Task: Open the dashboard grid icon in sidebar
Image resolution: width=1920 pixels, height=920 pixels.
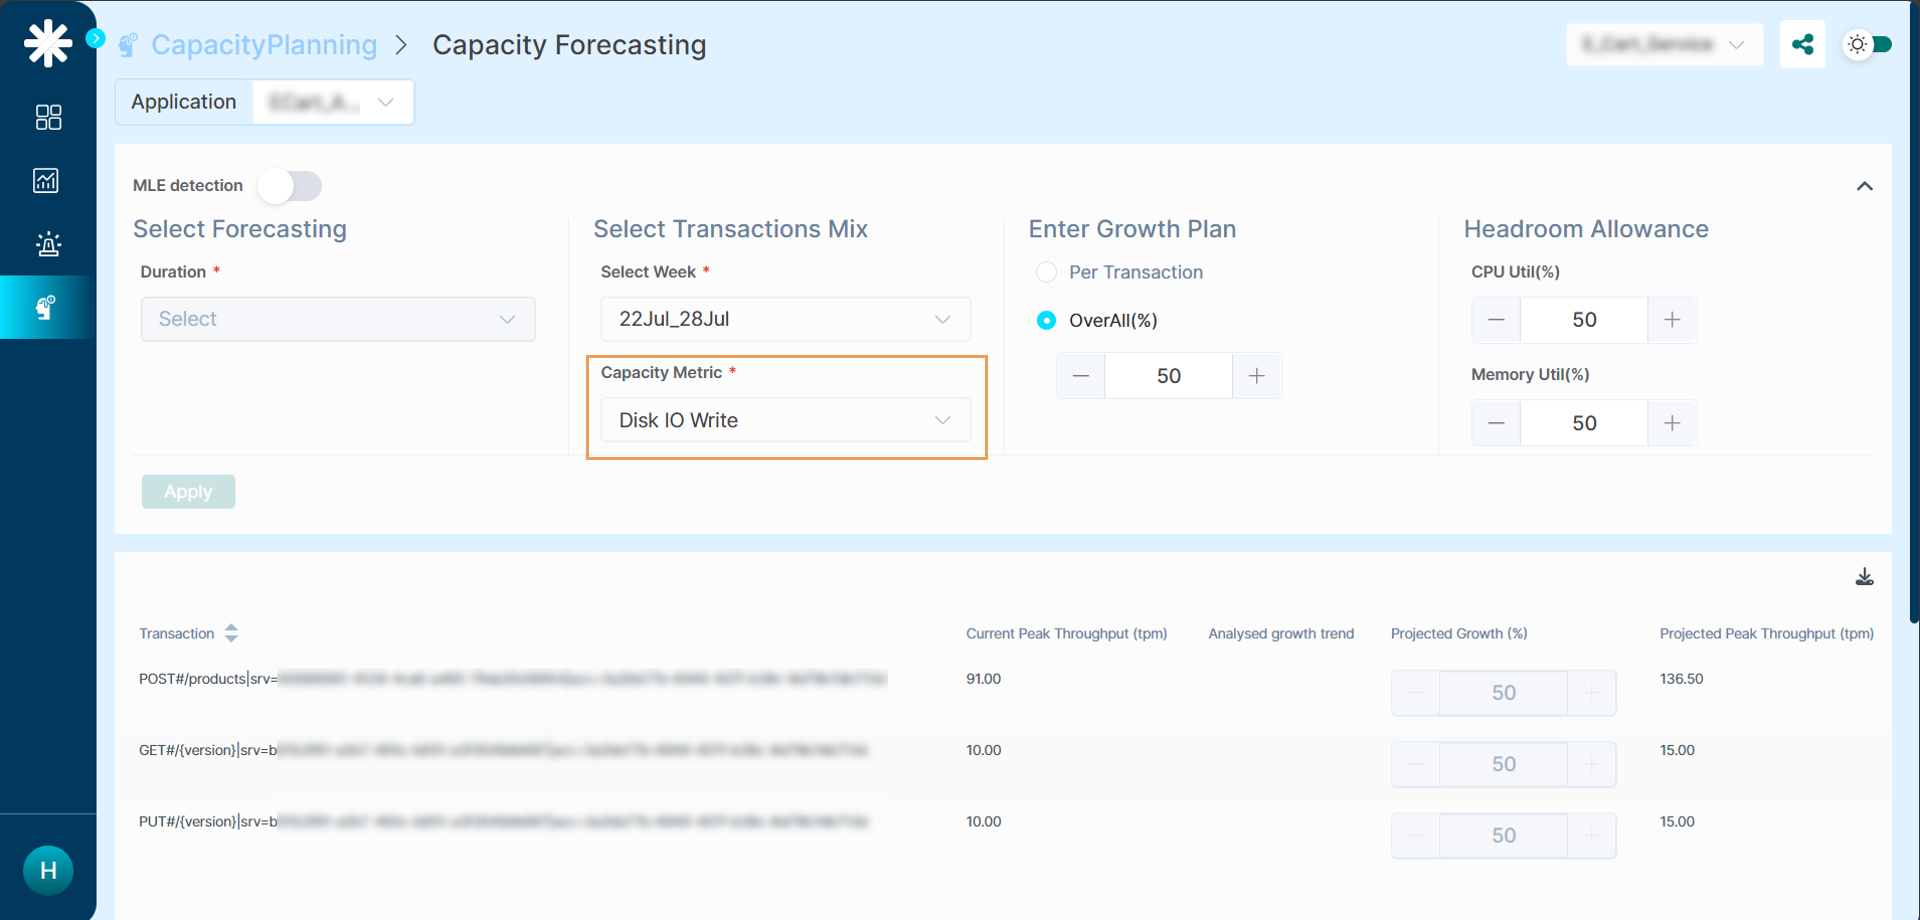Action: click(x=48, y=117)
